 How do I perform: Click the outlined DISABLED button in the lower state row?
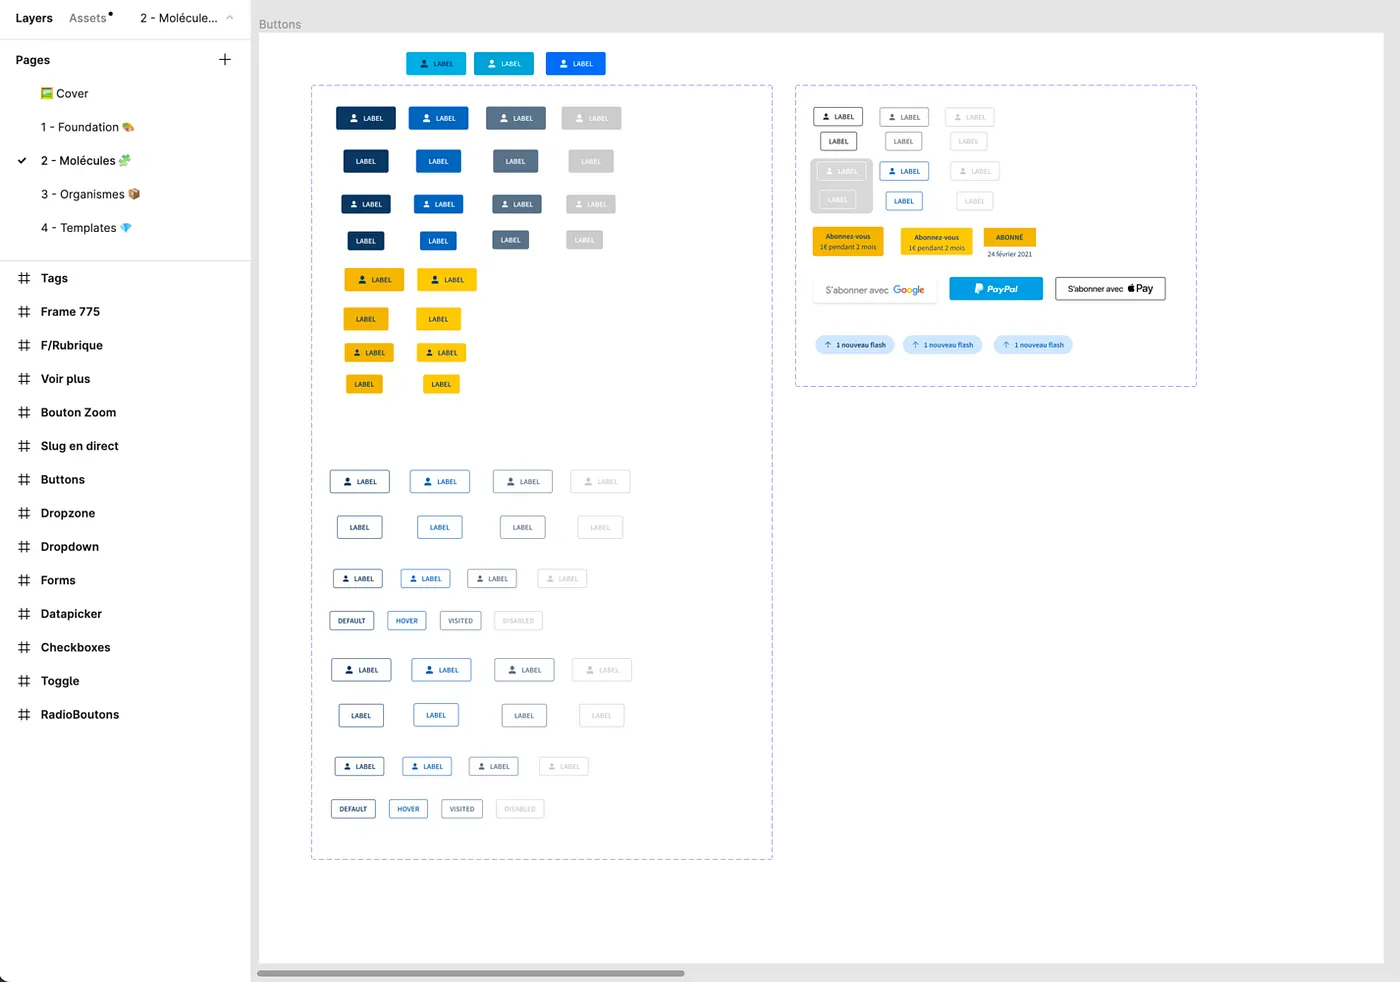tap(520, 809)
